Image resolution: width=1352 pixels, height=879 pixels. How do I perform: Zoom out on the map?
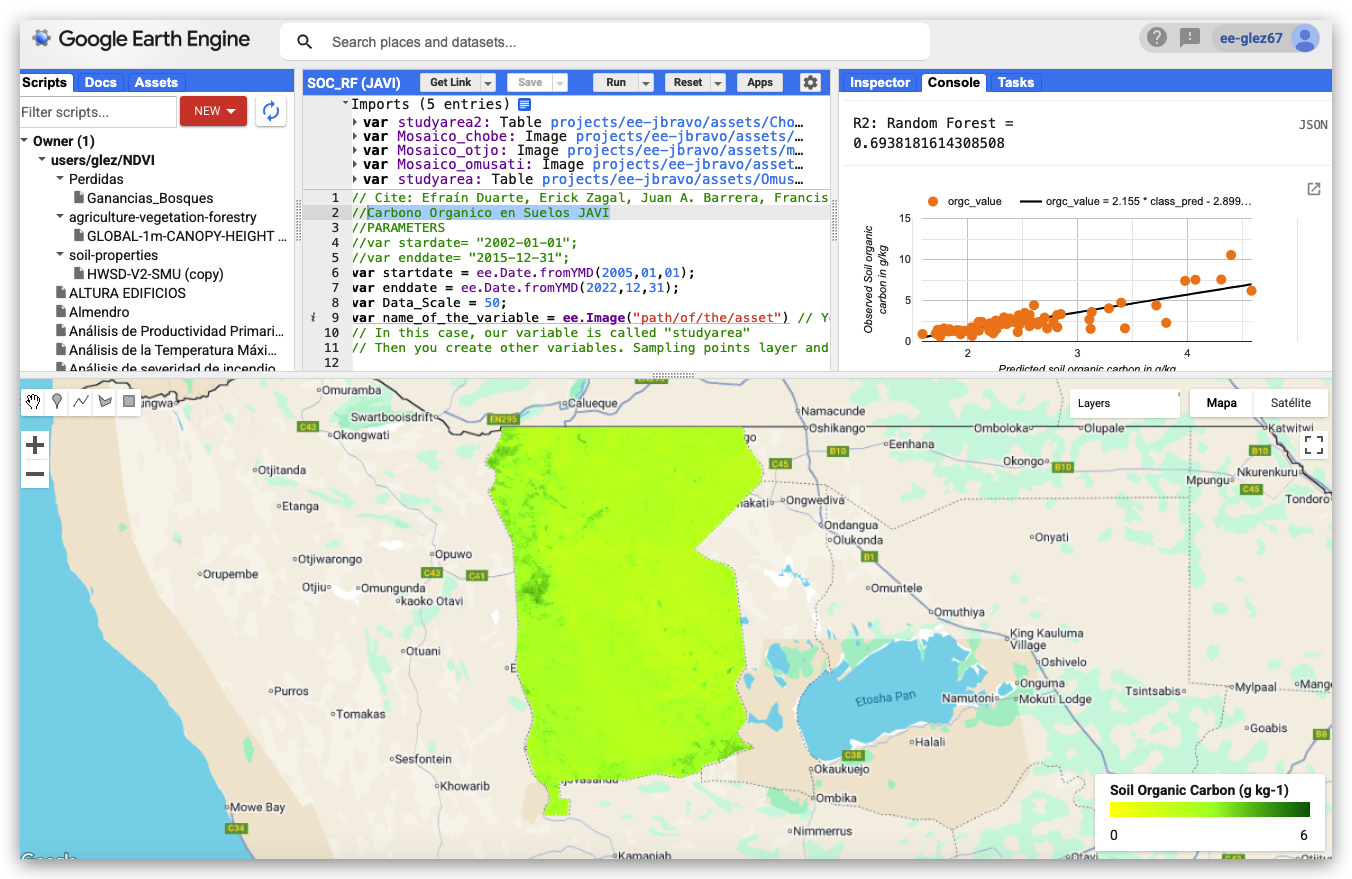pyautogui.click(x=35, y=474)
